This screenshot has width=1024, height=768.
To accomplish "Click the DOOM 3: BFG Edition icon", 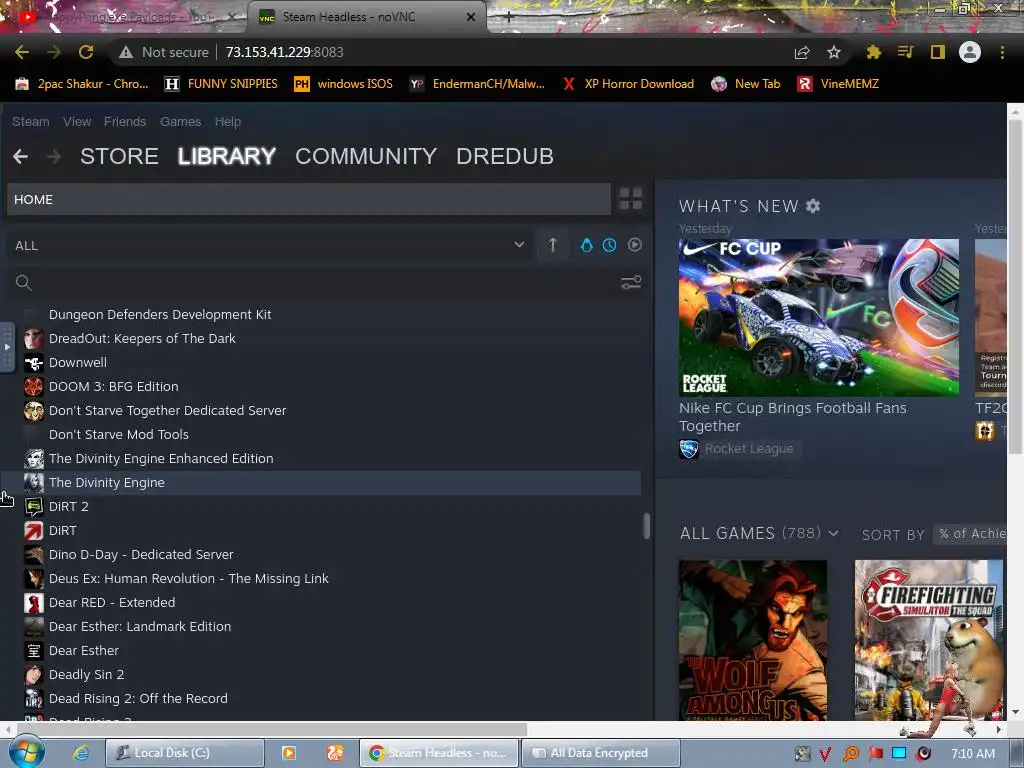I will [x=34, y=387].
